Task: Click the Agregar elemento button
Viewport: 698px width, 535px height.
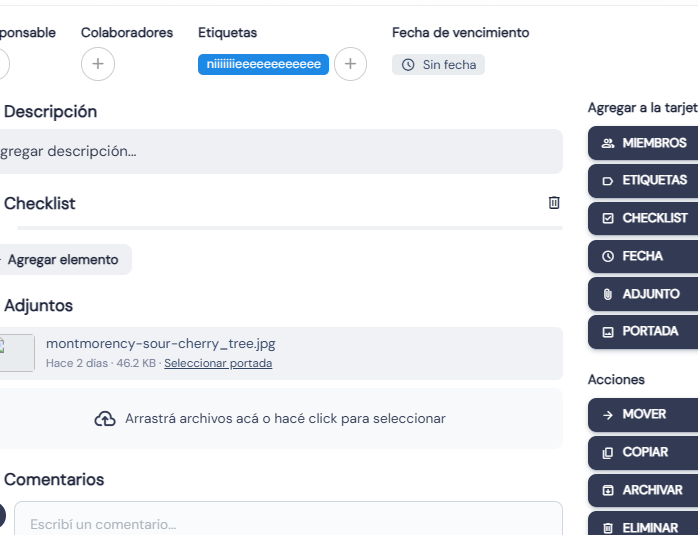Action: pyautogui.click(x=63, y=259)
